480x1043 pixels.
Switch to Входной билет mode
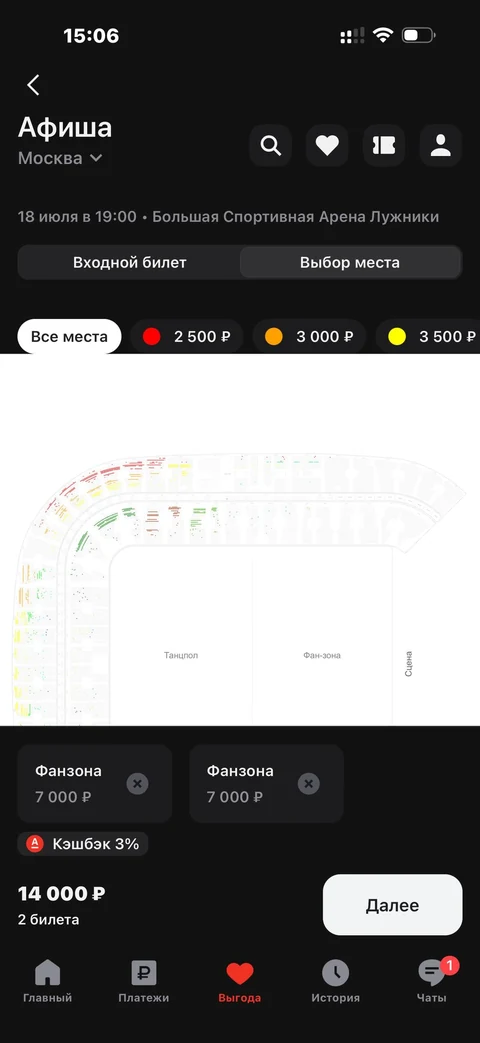(x=130, y=262)
